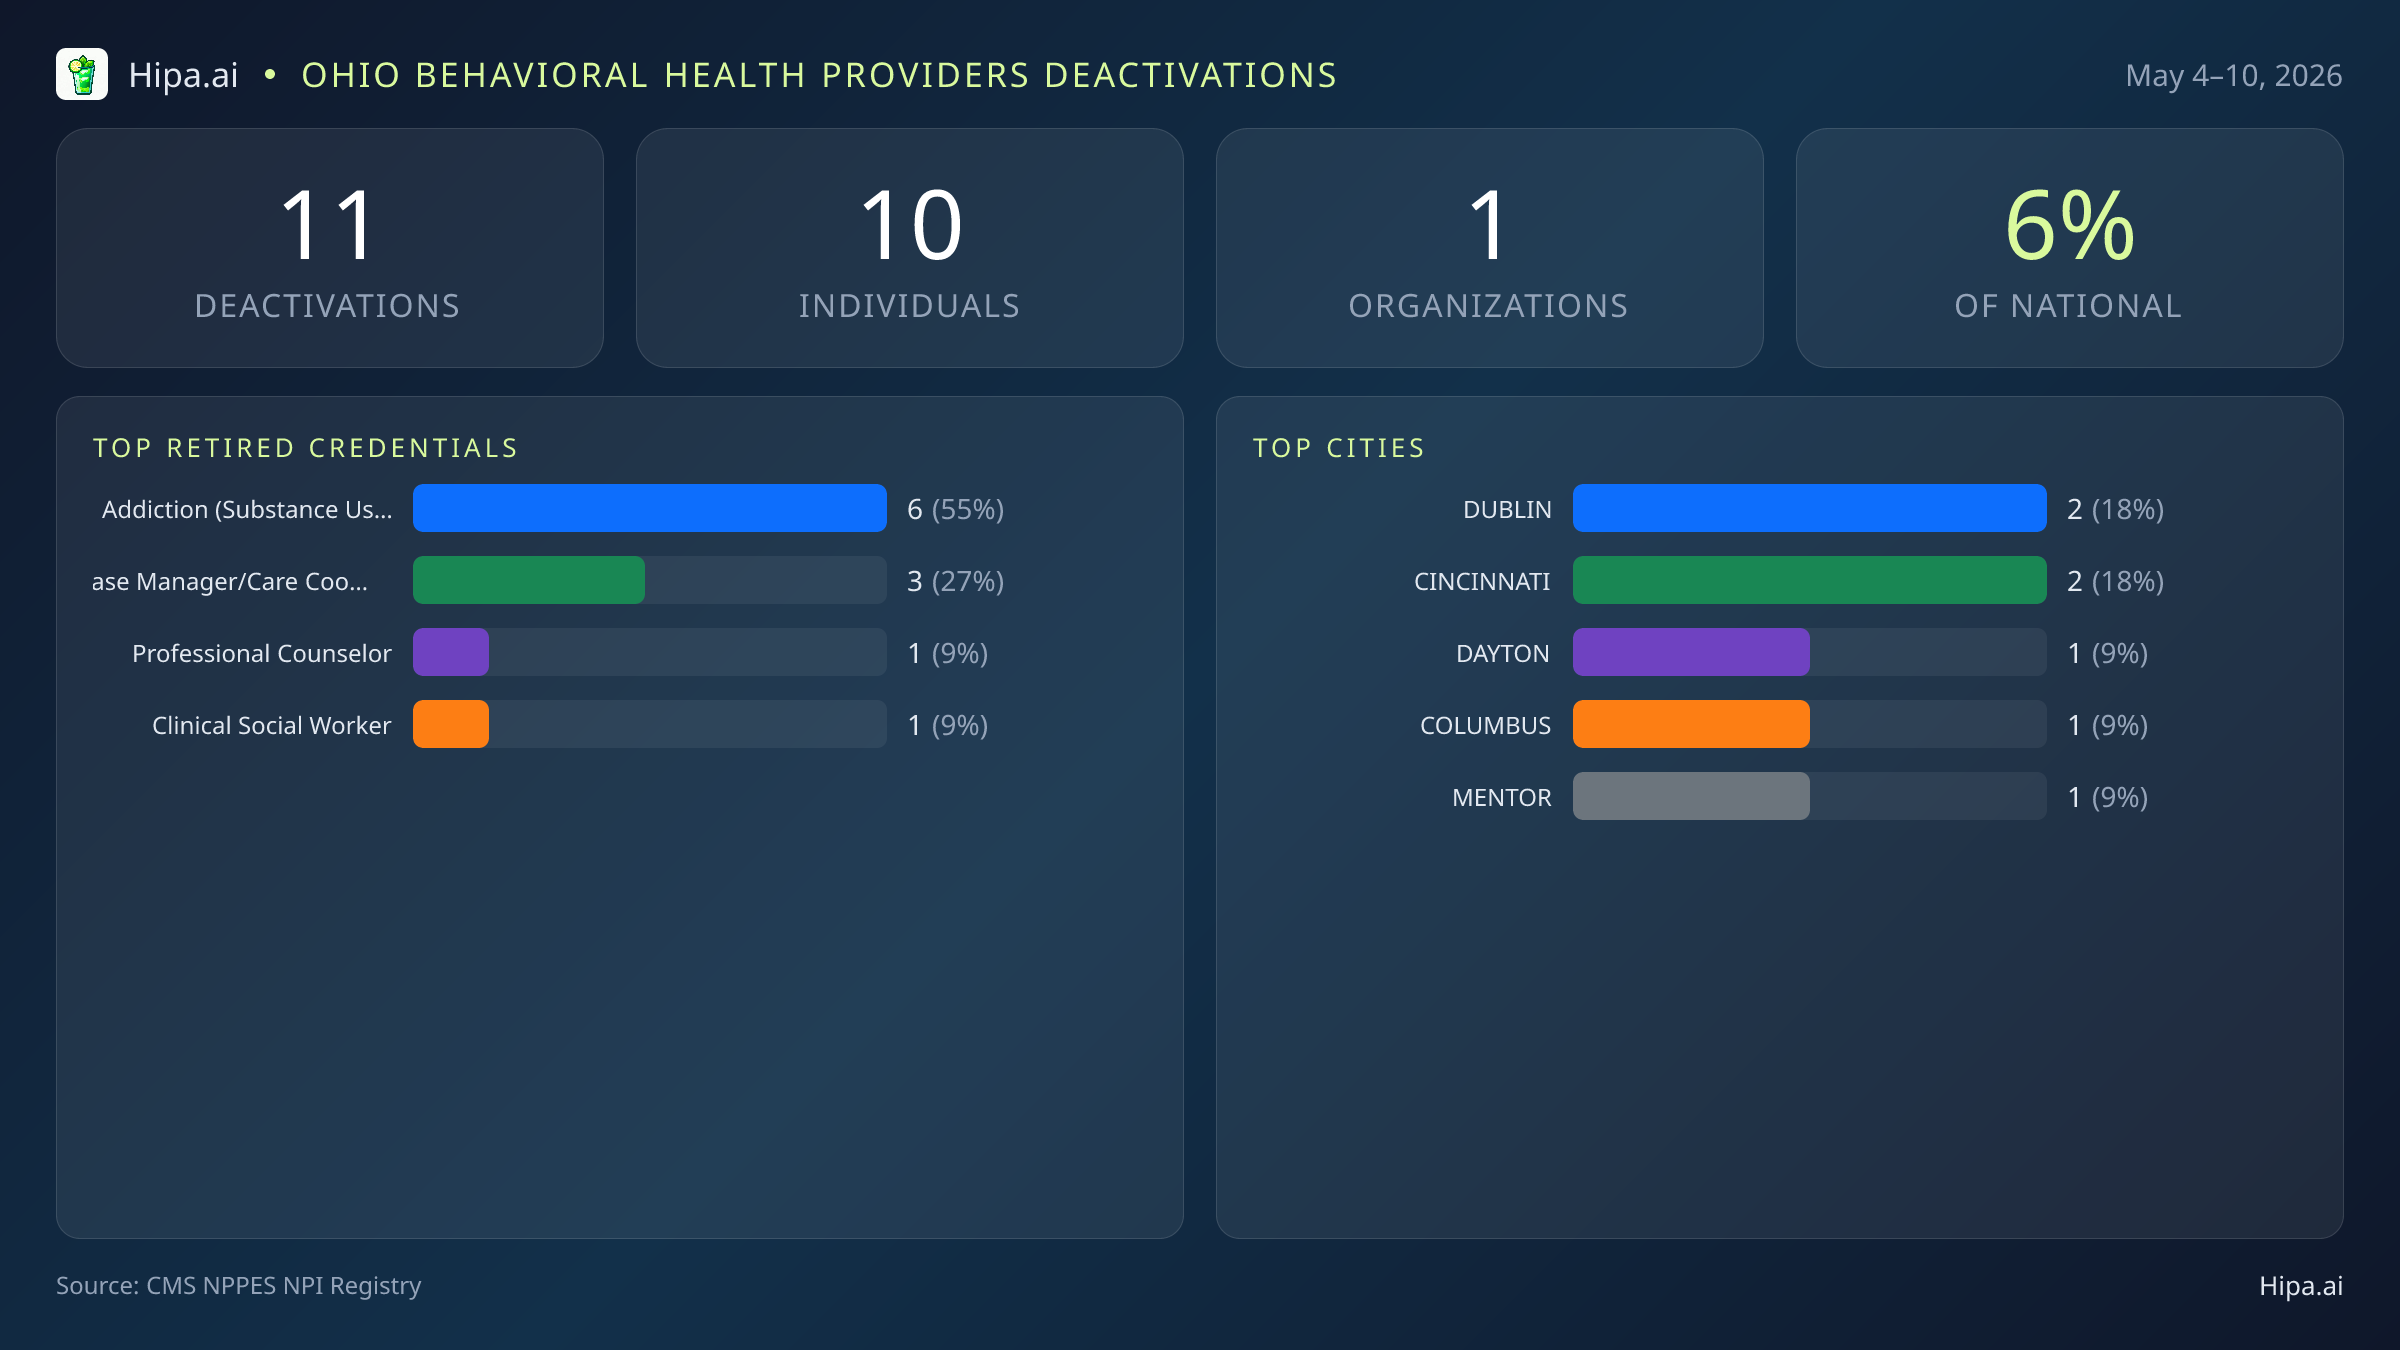Screen dimensions: 2400x1350
Task: Click the orange Clinical Social Worker bar
Action: click(451, 724)
